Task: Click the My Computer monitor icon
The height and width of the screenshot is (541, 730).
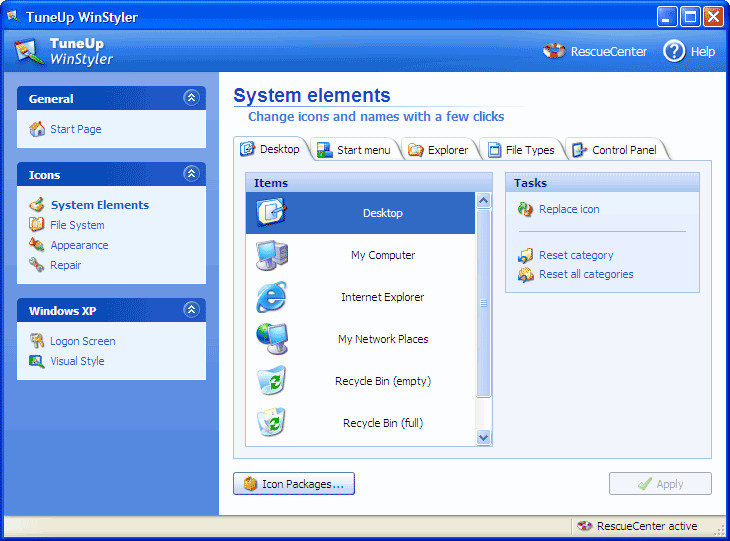Action: tap(272, 255)
